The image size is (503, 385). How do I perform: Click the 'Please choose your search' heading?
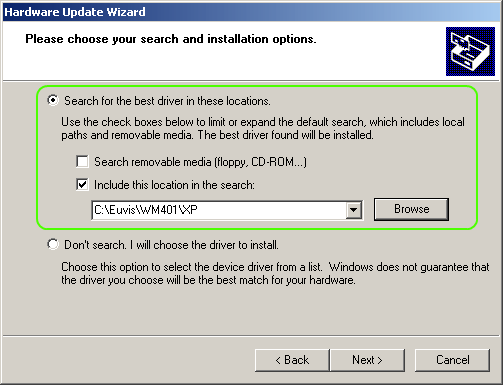point(171,39)
